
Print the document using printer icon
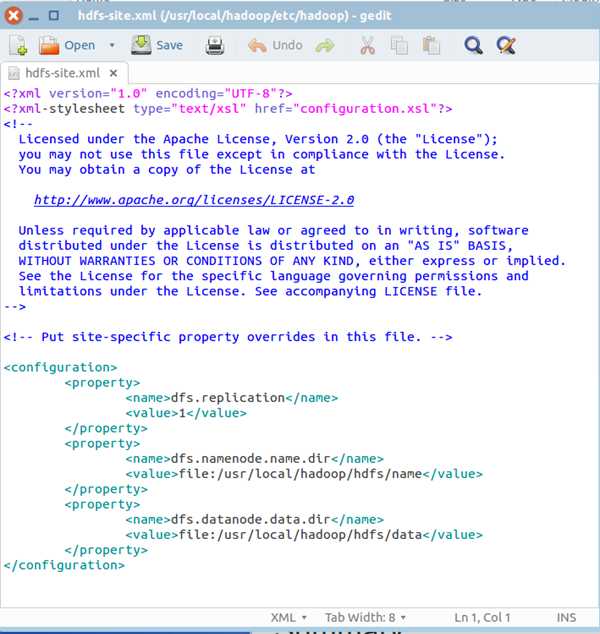coord(215,45)
